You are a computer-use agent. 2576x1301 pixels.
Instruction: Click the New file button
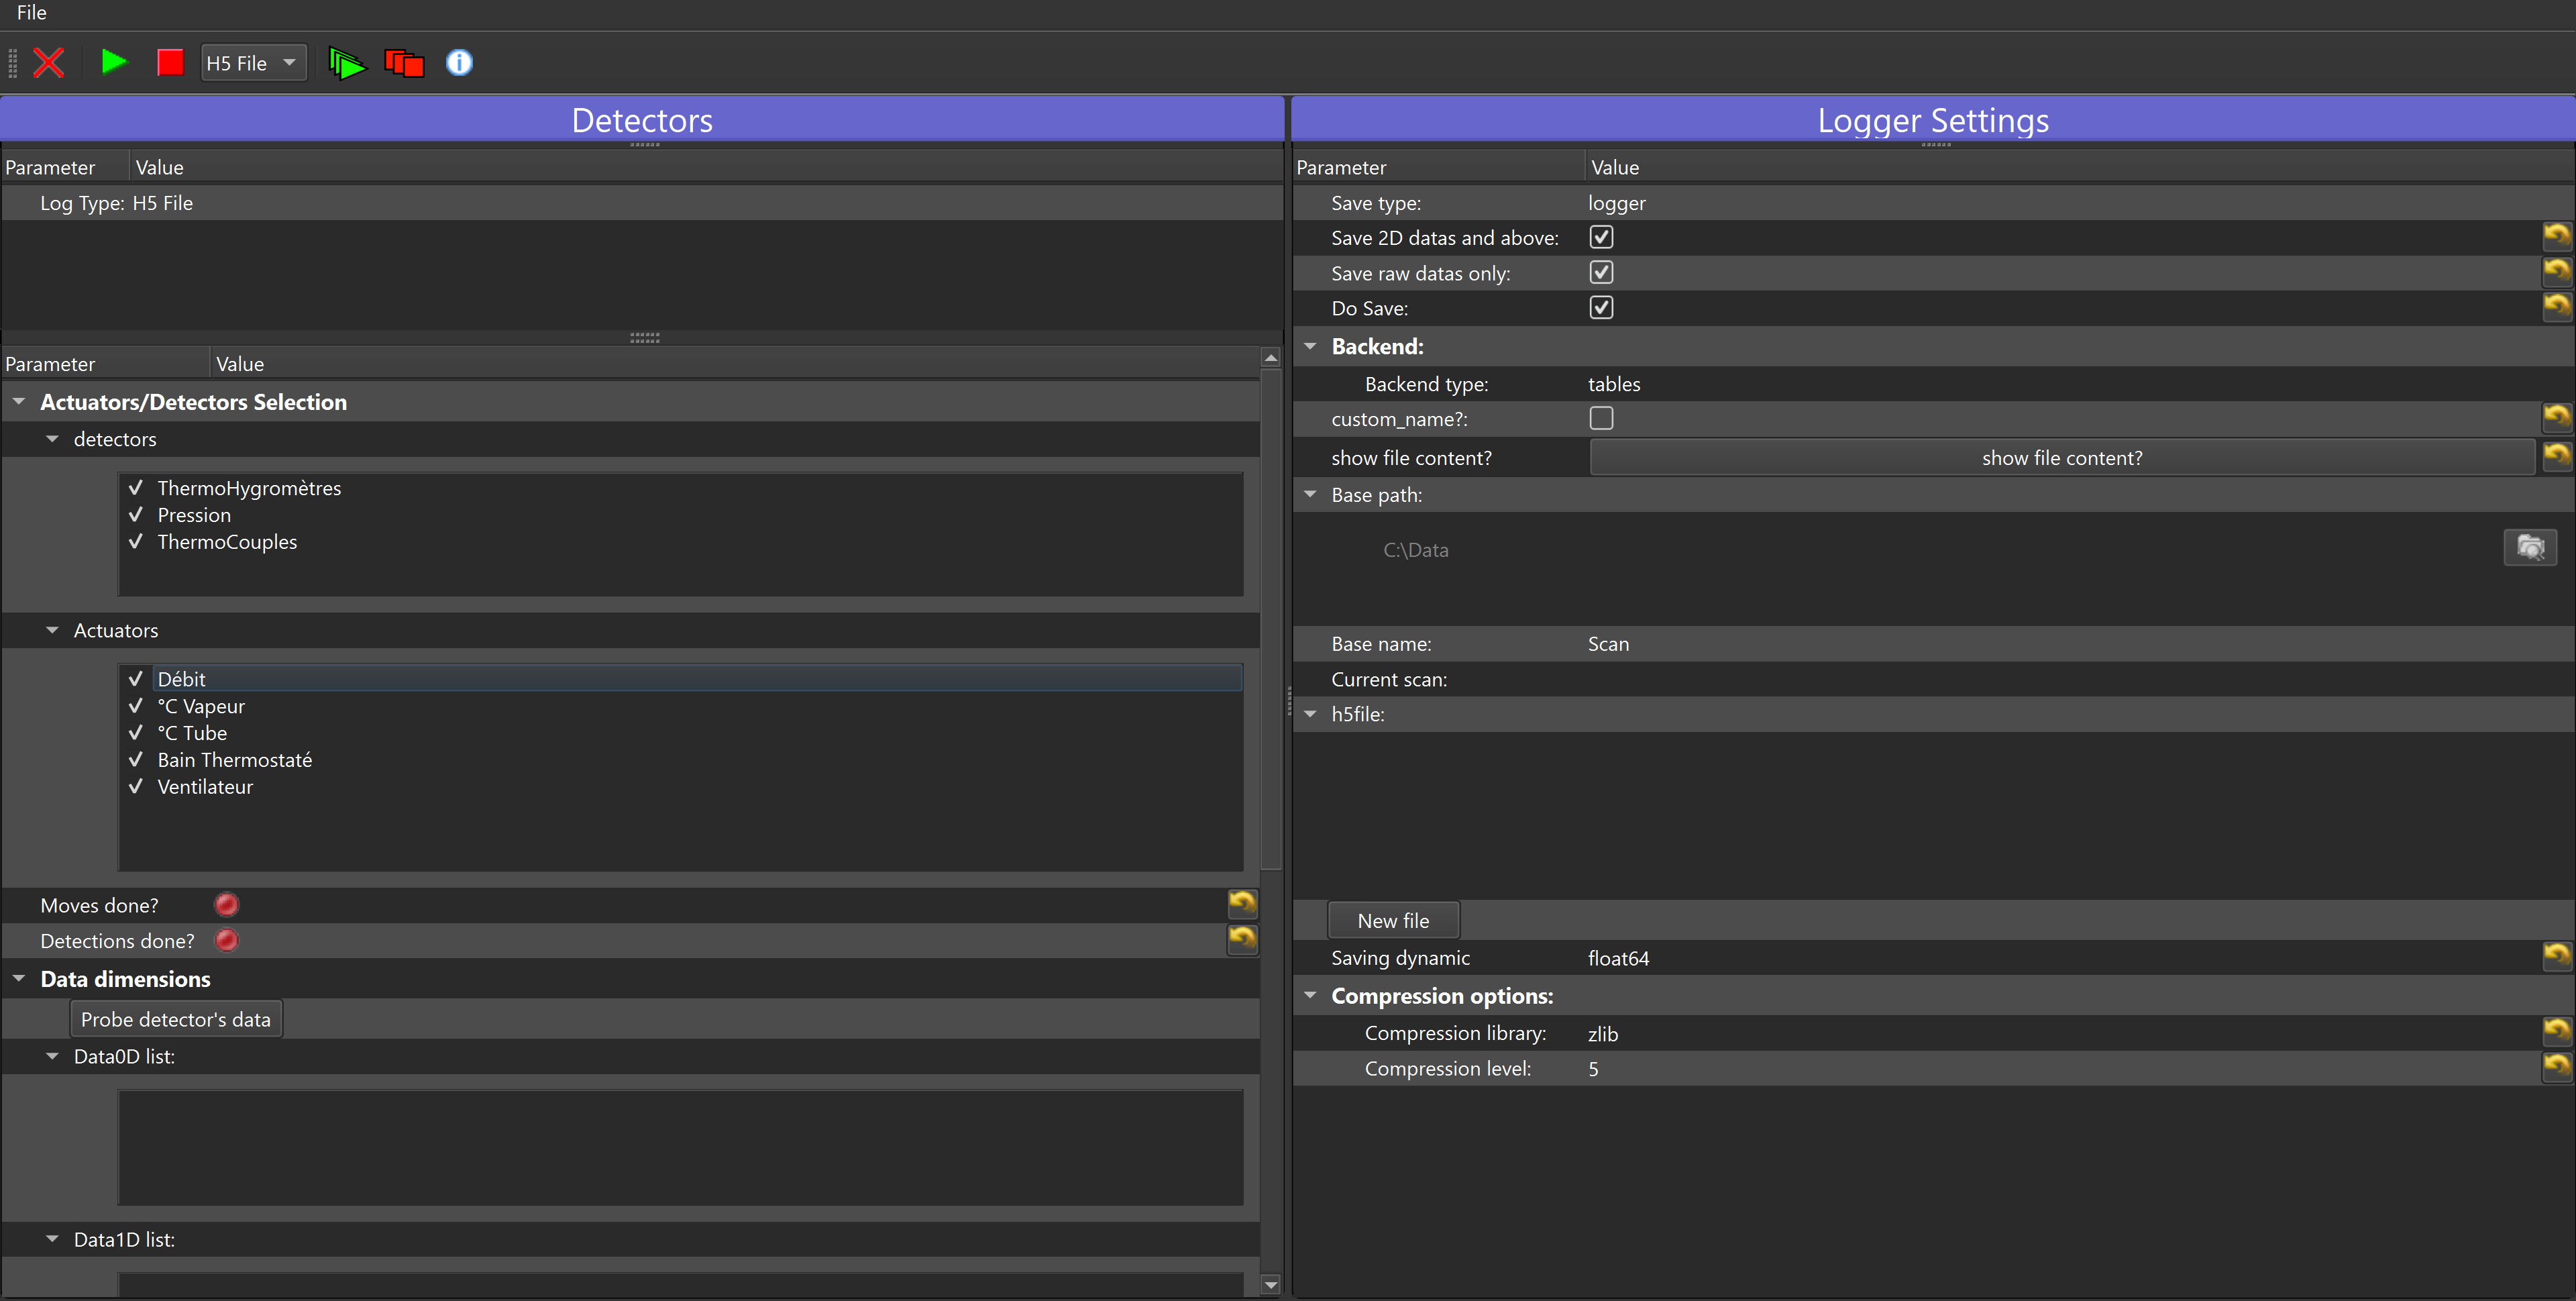(x=1393, y=920)
